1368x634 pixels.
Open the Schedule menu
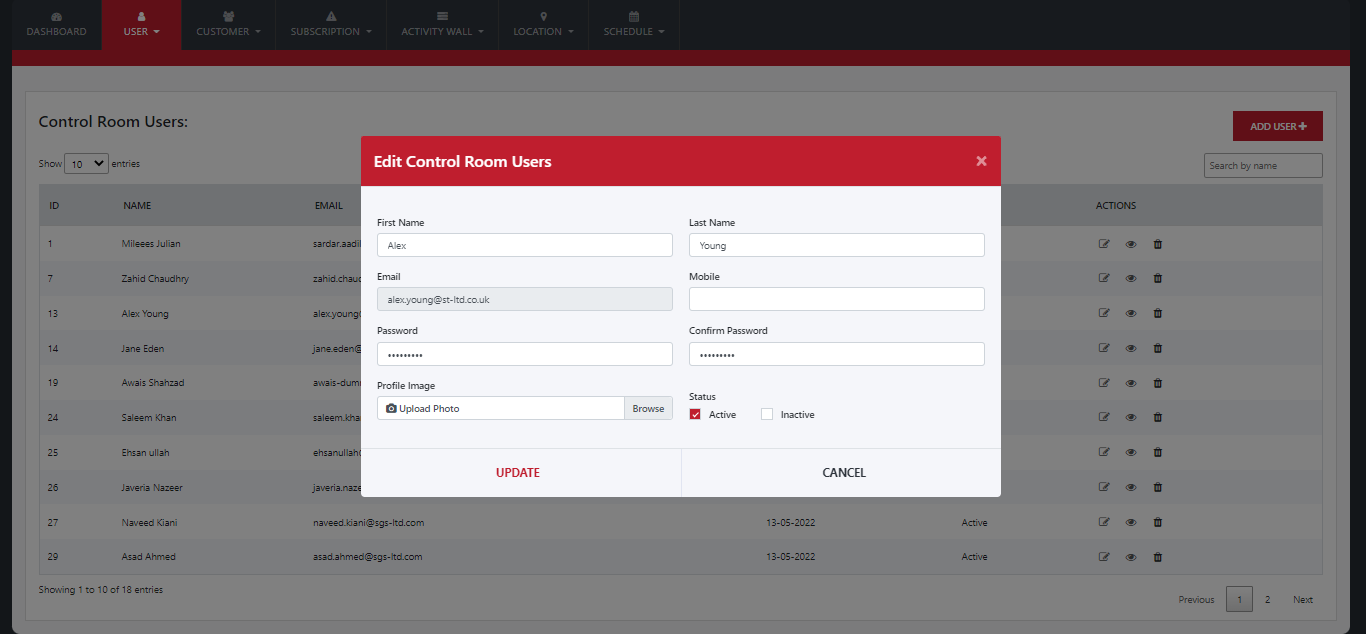point(633,31)
